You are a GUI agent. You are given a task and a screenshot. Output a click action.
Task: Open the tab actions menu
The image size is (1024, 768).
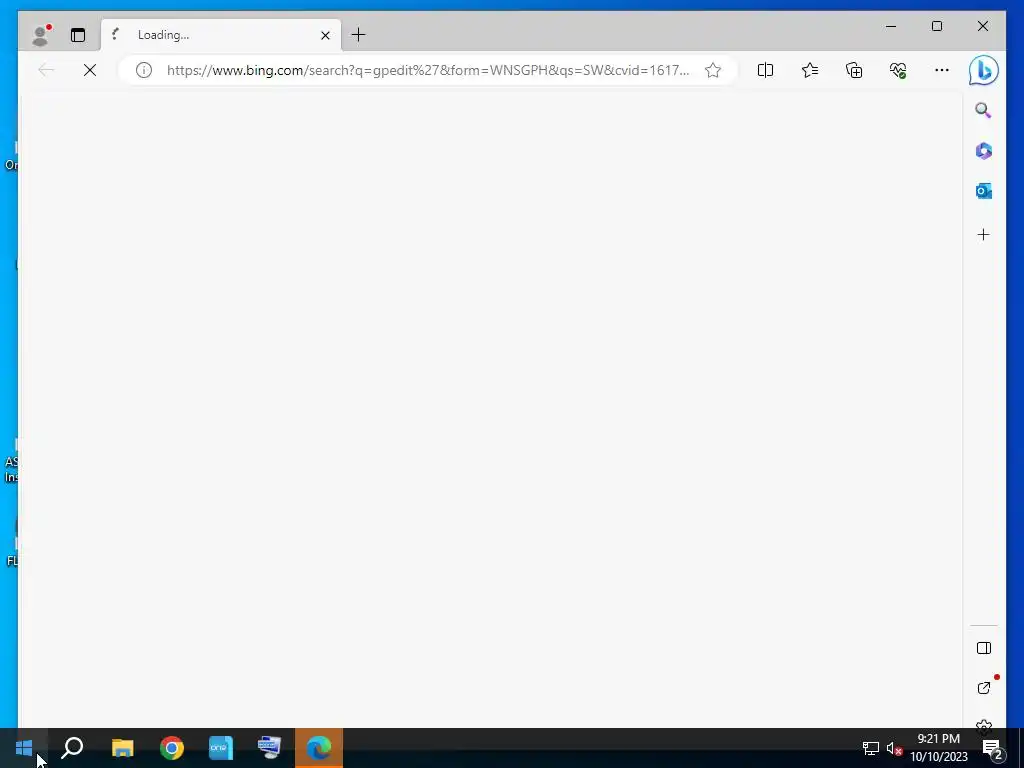pos(78,35)
